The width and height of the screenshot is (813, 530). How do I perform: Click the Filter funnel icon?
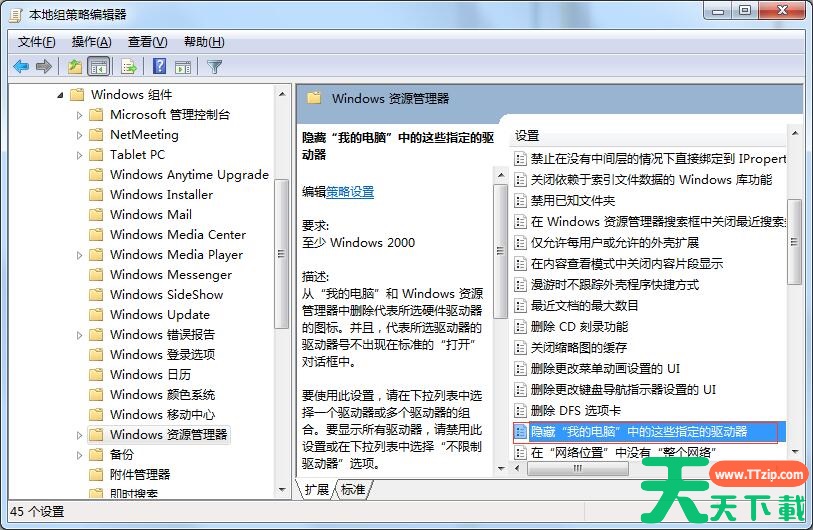214,67
